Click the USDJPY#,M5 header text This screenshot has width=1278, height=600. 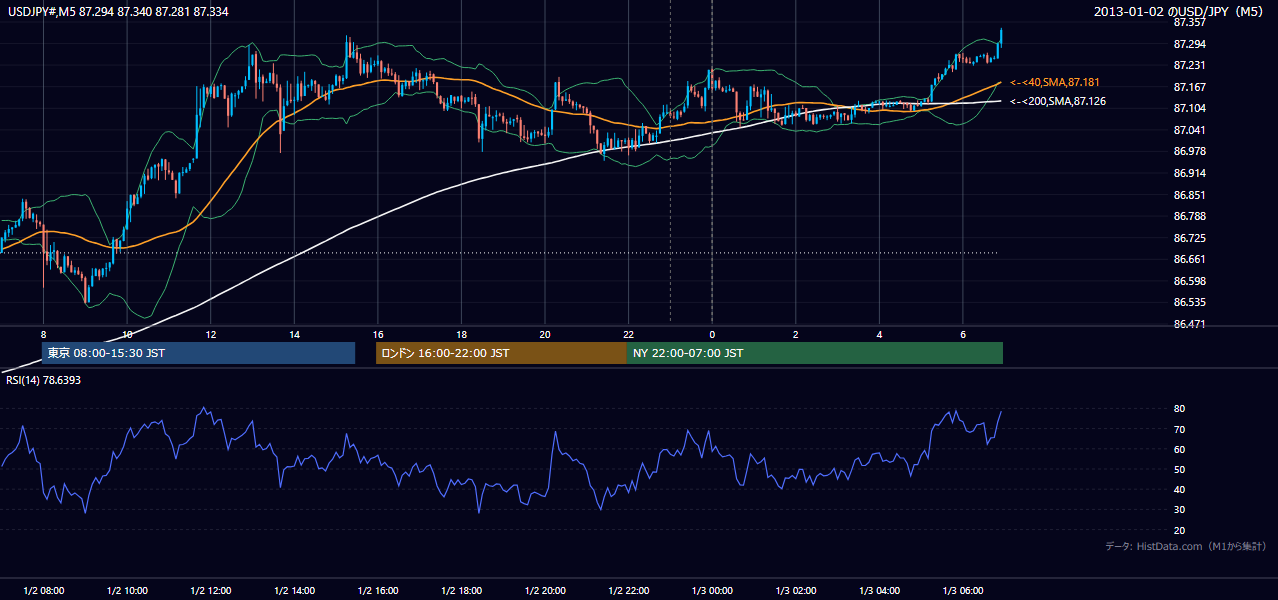[x=117, y=10]
